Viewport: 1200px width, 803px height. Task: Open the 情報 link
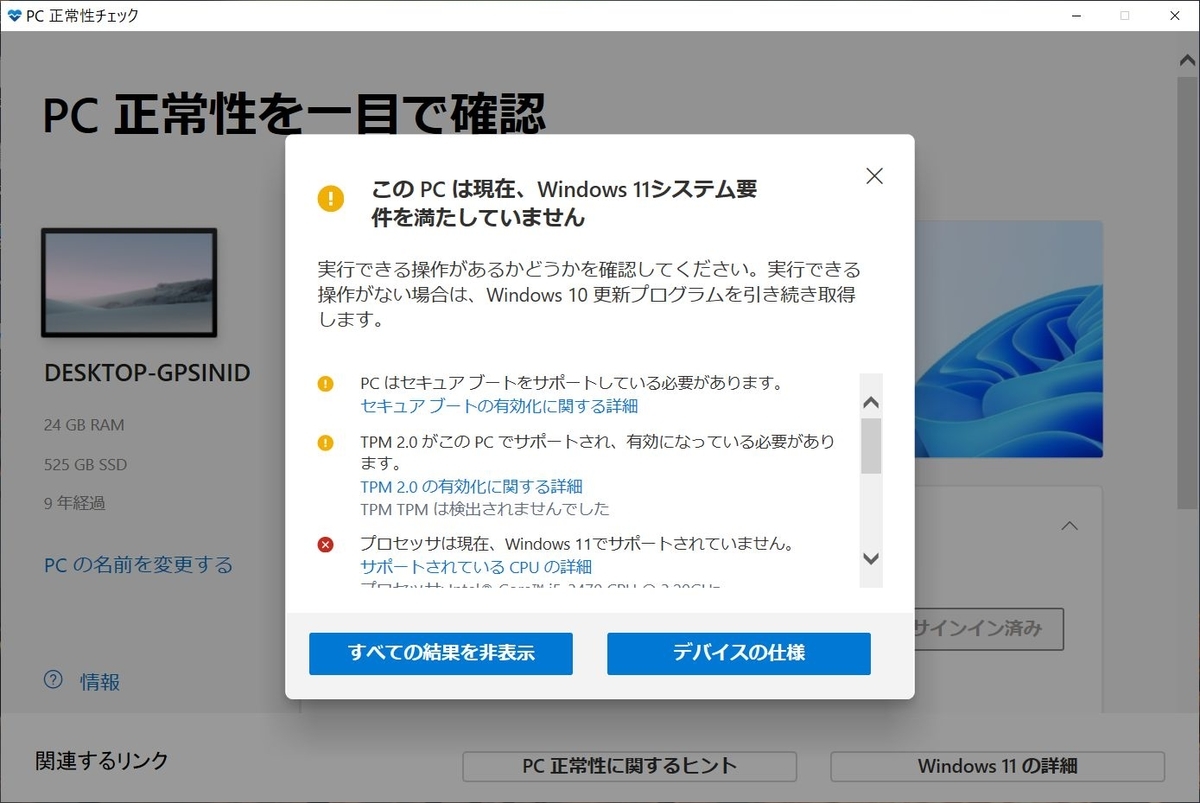pos(100,682)
